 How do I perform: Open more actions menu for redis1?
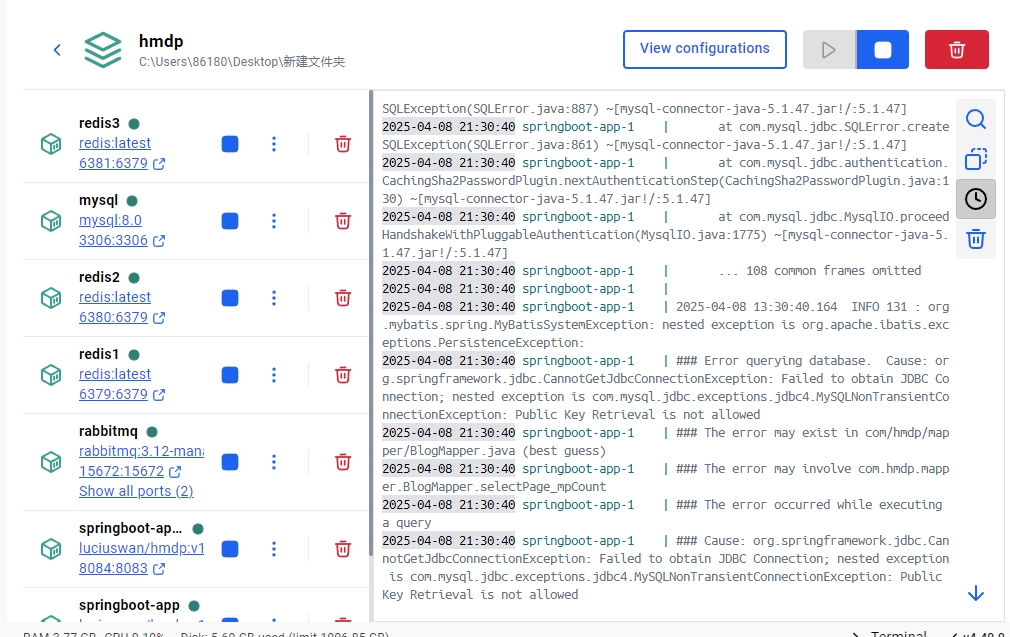[274, 375]
